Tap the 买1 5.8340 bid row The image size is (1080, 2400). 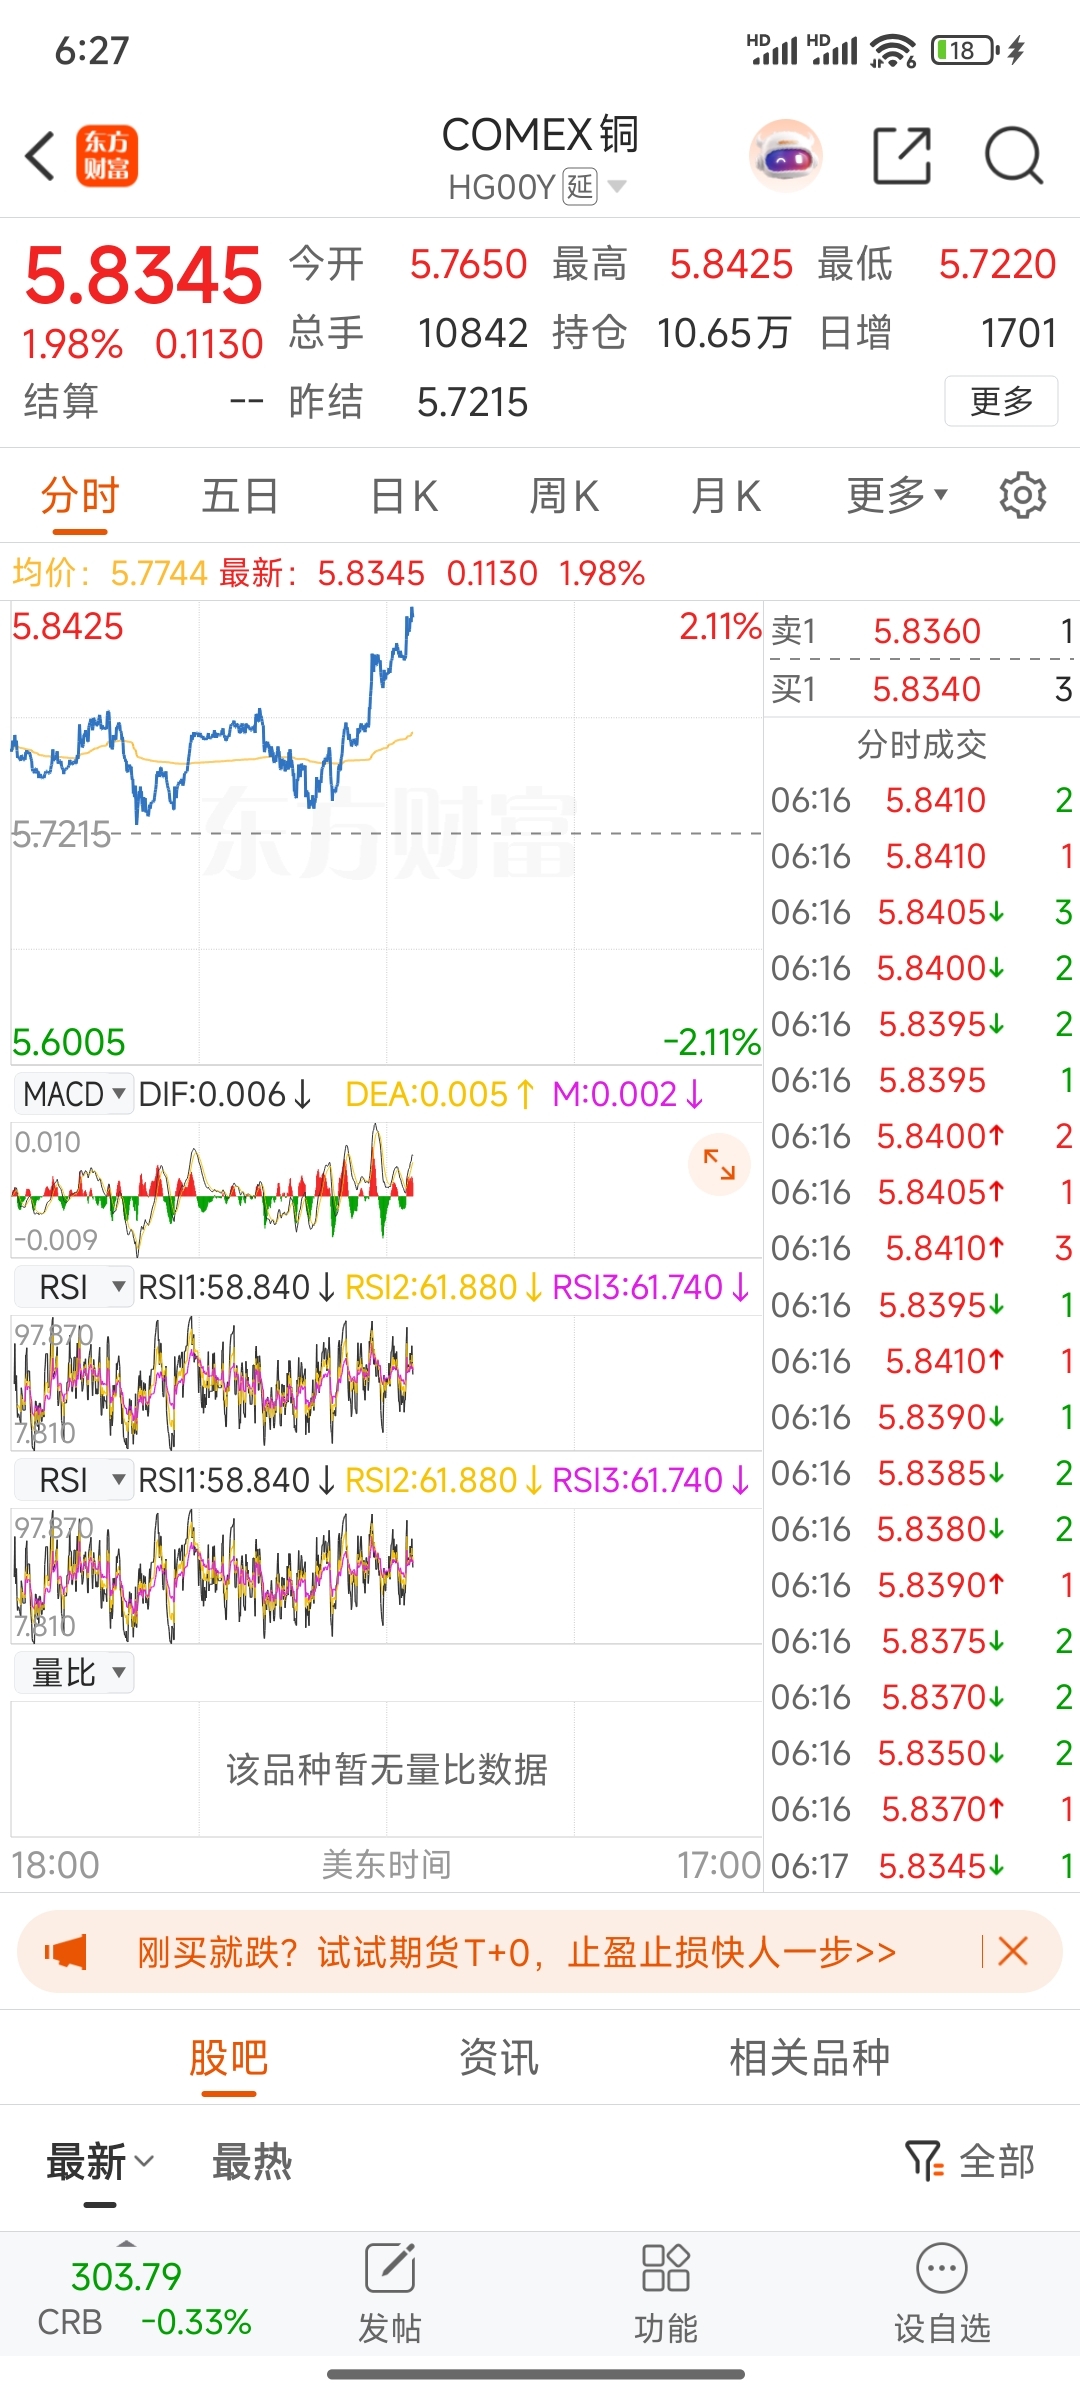(x=921, y=689)
